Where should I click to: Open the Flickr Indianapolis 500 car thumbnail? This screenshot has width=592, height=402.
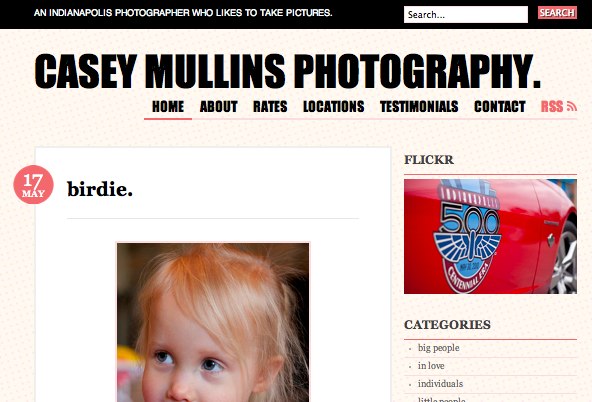(x=490, y=236)
